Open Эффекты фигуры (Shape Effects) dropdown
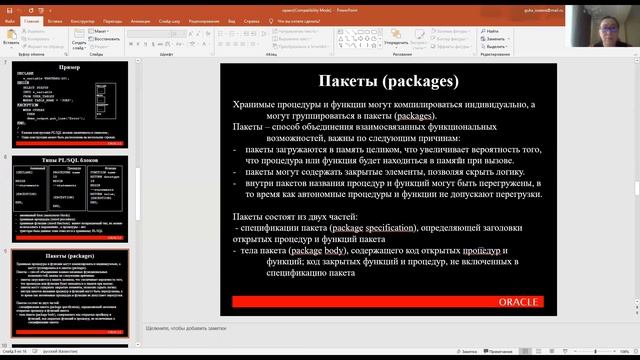 point(451,47)
